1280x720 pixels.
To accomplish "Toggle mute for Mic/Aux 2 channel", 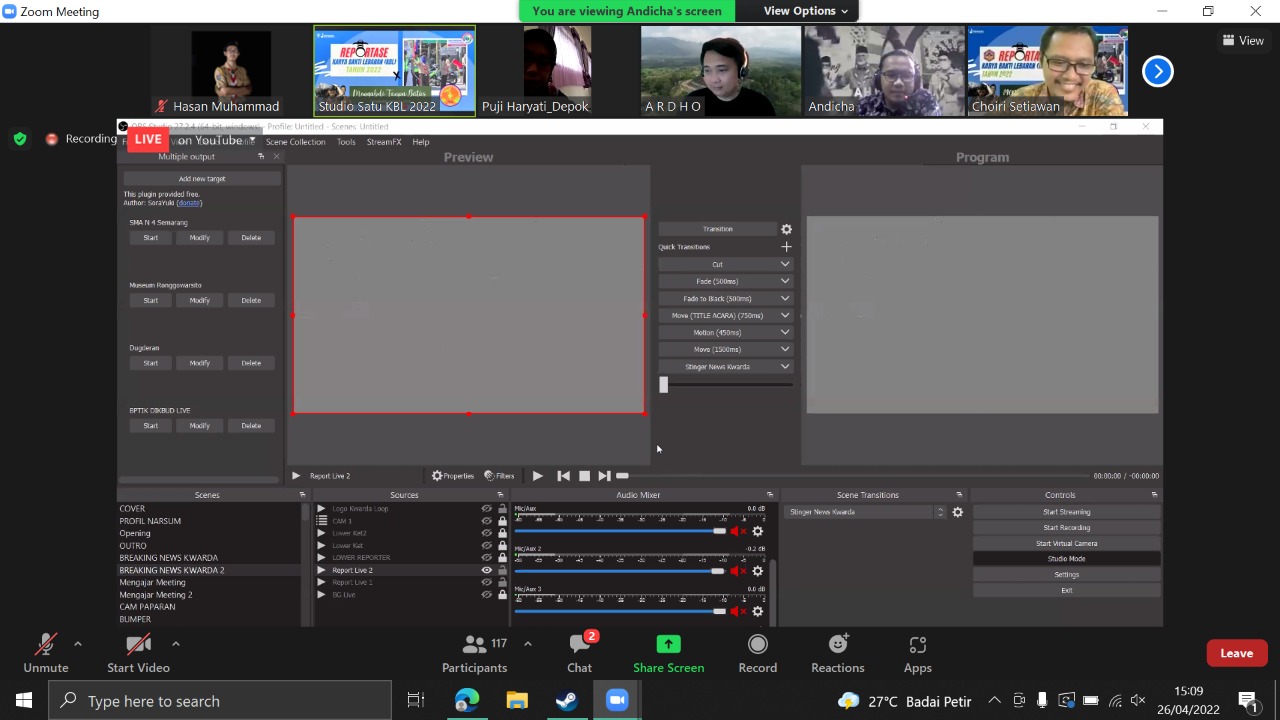I will click(x=738, y=571).
